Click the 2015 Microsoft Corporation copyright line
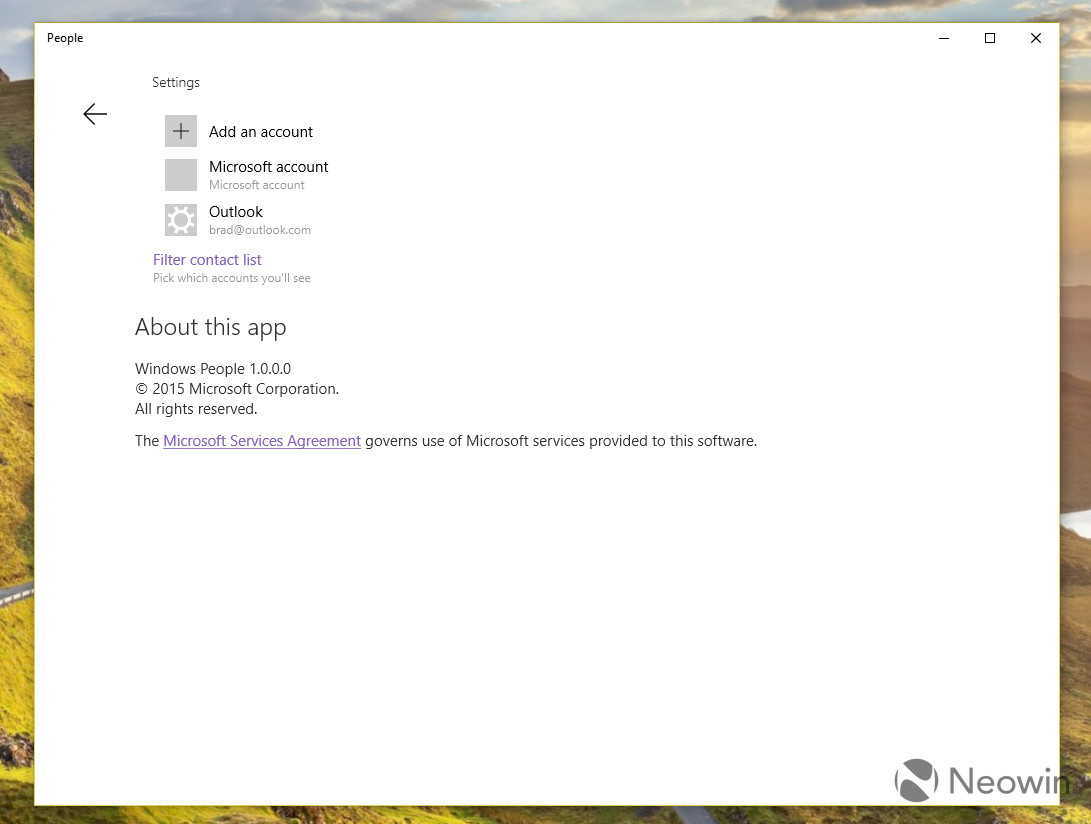This screenshot has height=824, width=1091. pos(237,389)
